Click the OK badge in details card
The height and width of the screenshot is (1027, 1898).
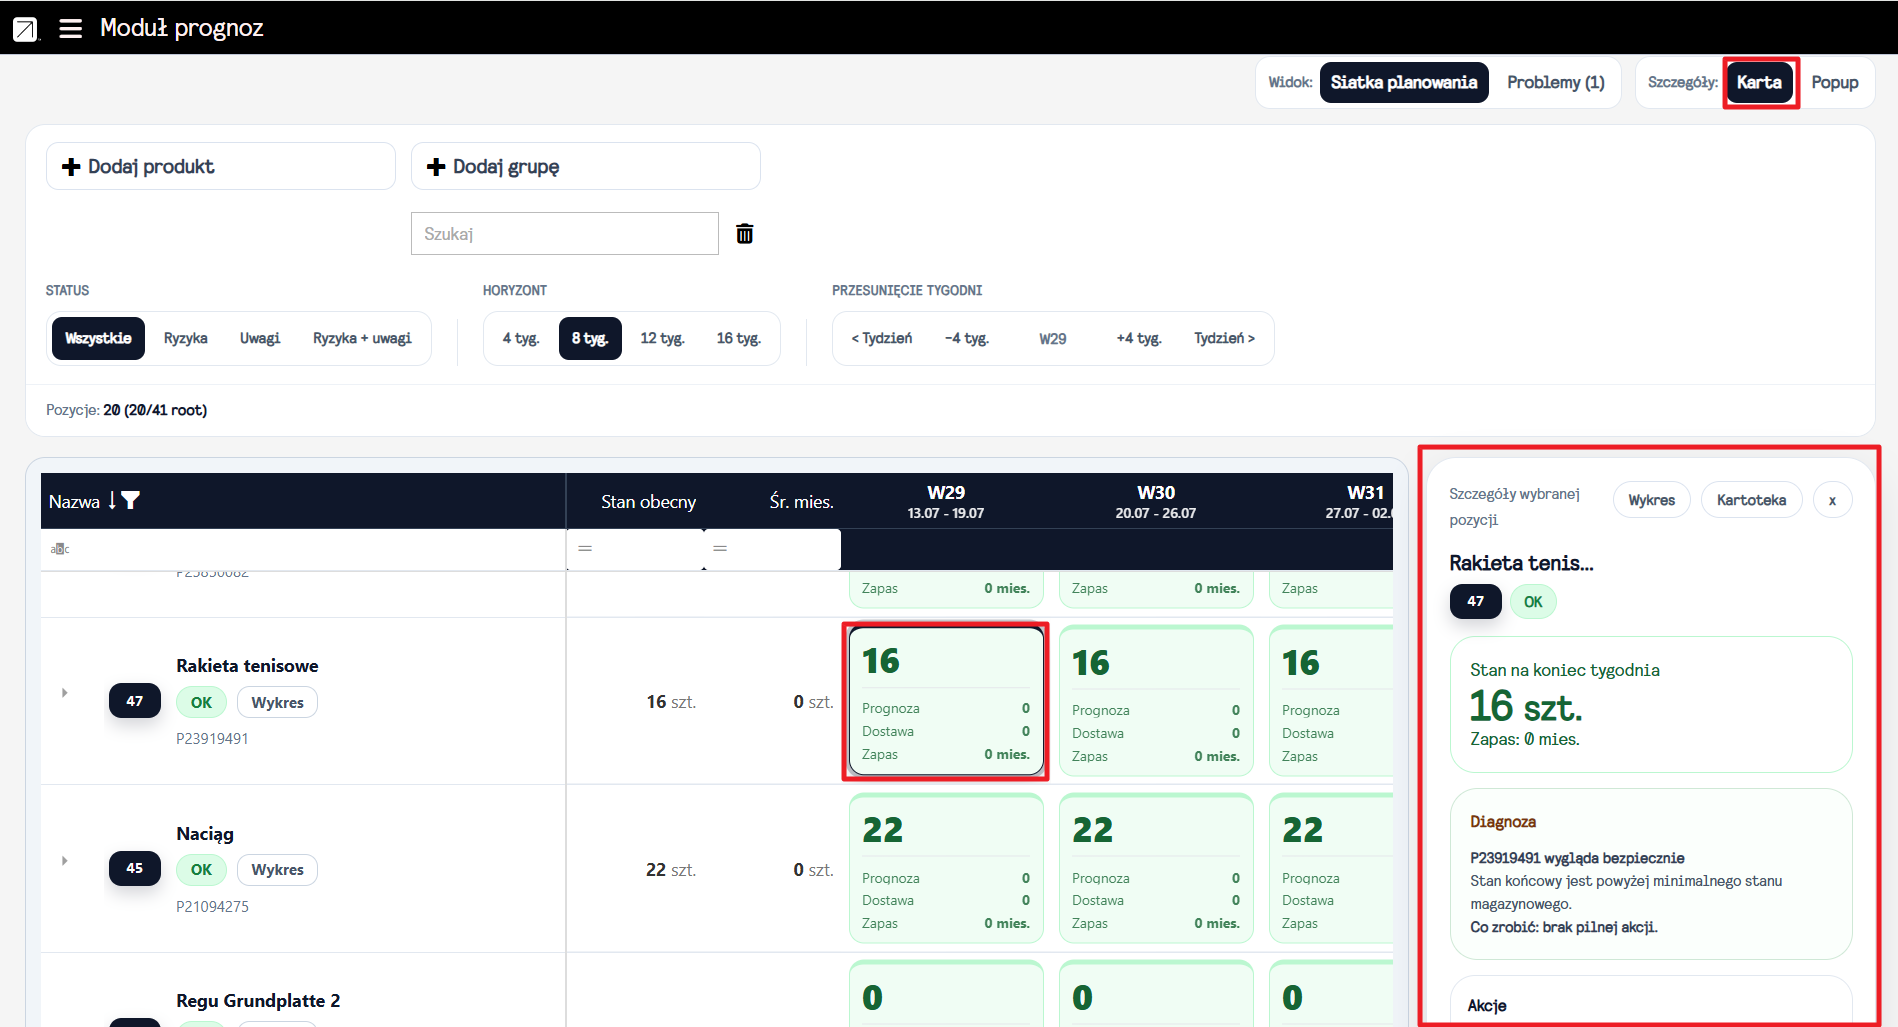1533,602
